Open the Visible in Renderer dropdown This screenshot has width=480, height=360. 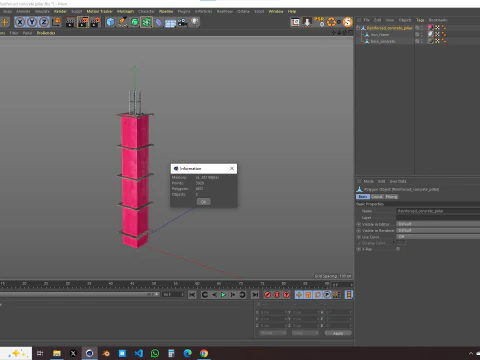(x=438, y=230)
